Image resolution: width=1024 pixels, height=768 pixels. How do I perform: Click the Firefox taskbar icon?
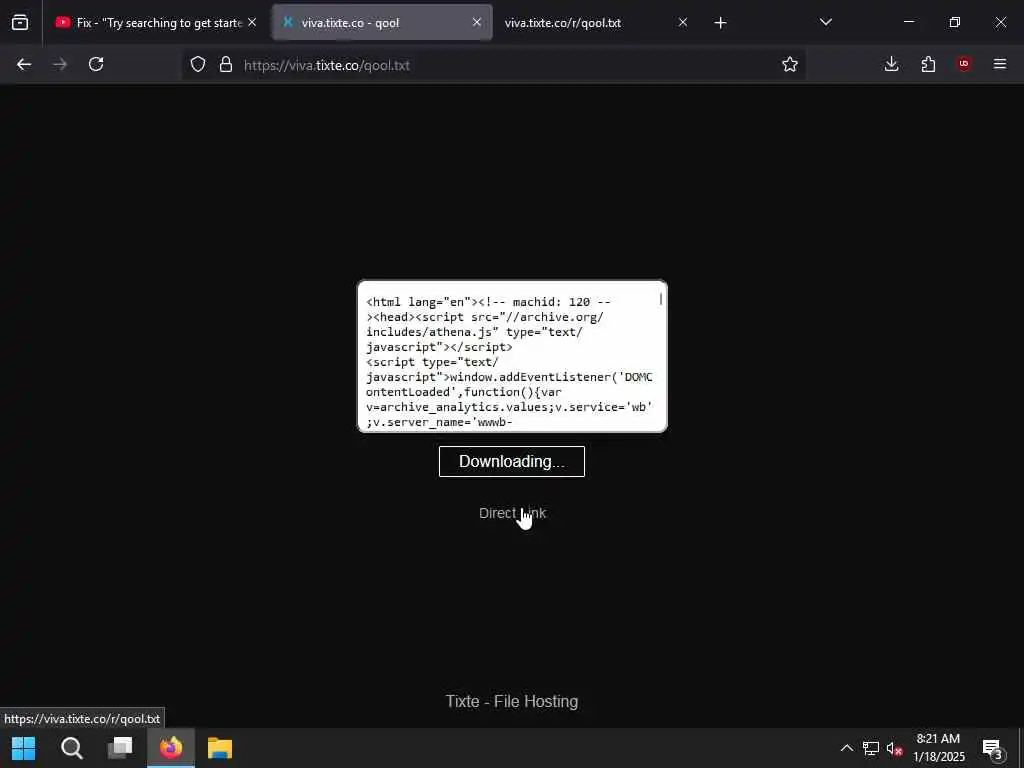[170, 748]
